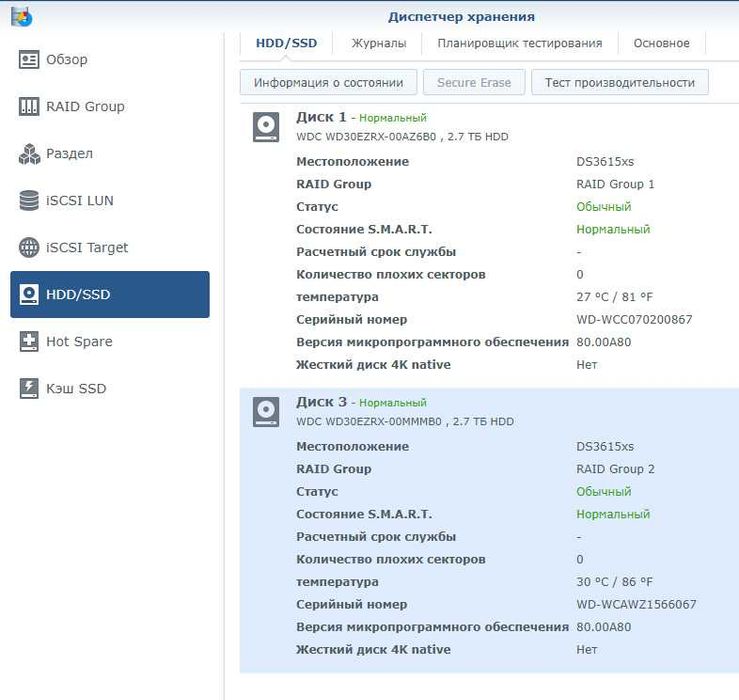
Task: Click temperature value 27 °C / 81 °F
Action: point(615,297)
